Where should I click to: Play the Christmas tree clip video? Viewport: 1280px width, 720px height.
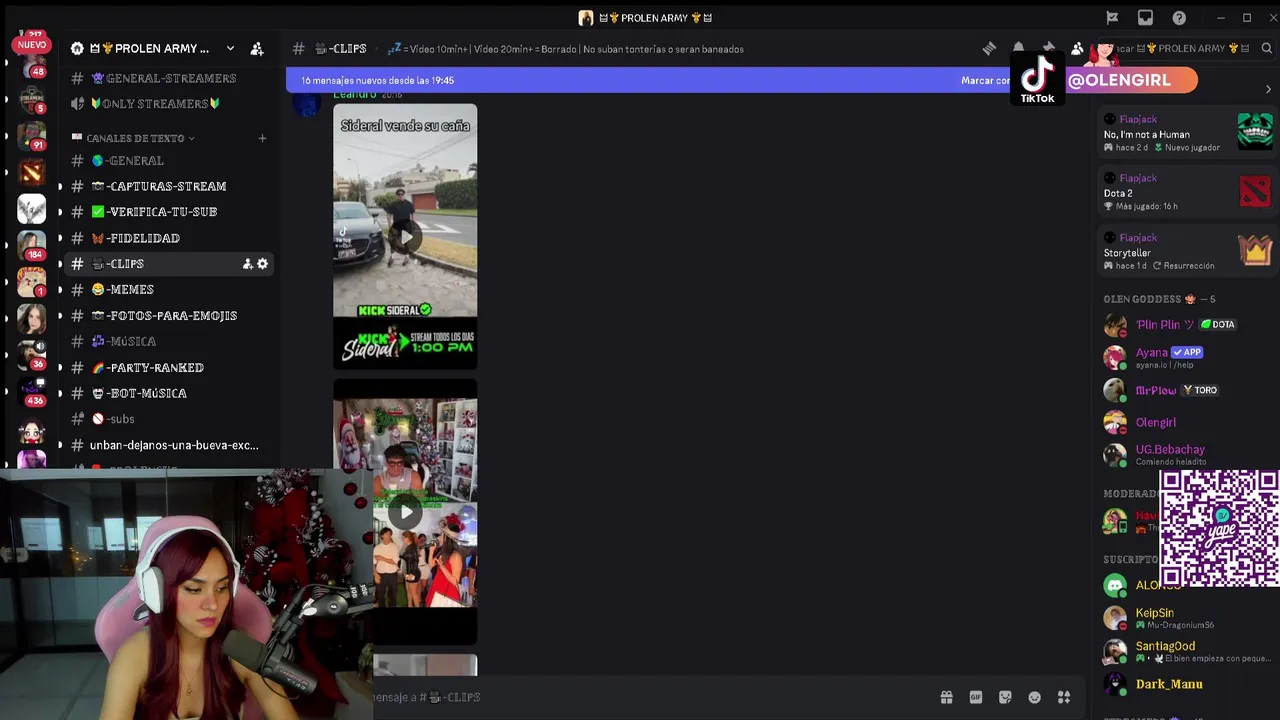point(405,512)
